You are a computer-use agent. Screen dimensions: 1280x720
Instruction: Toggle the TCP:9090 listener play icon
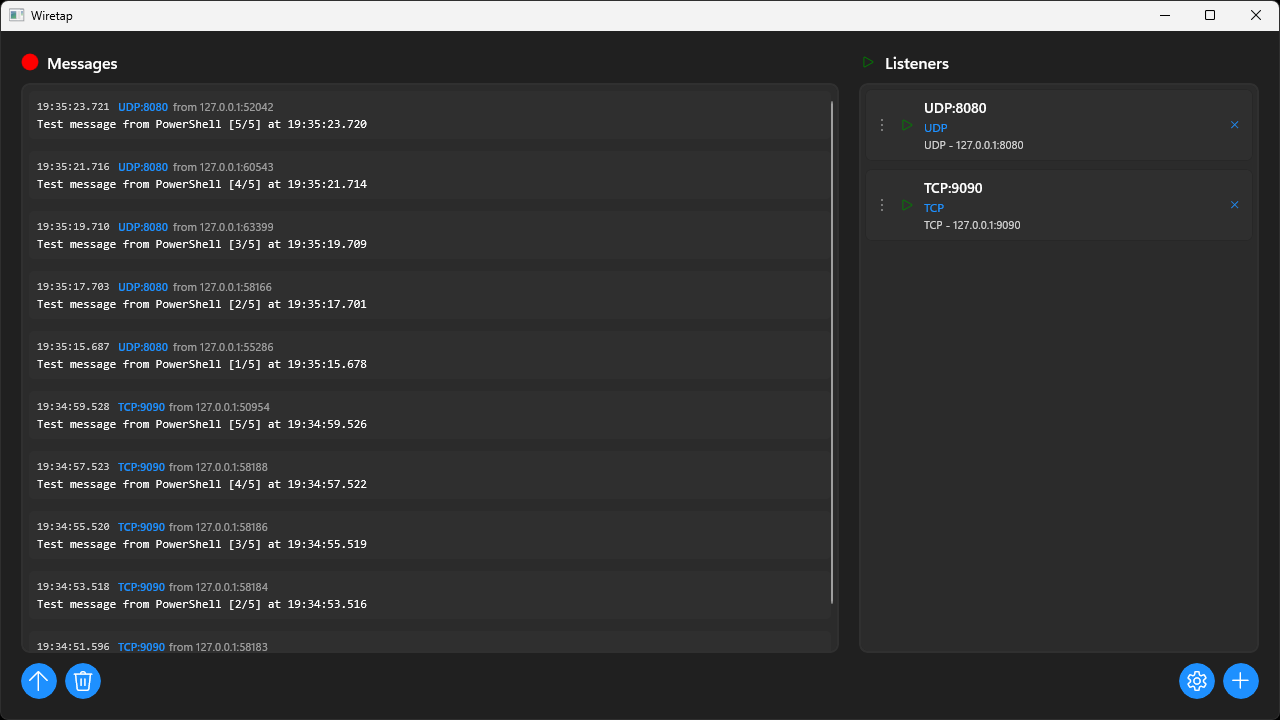[x=907, y=205]
